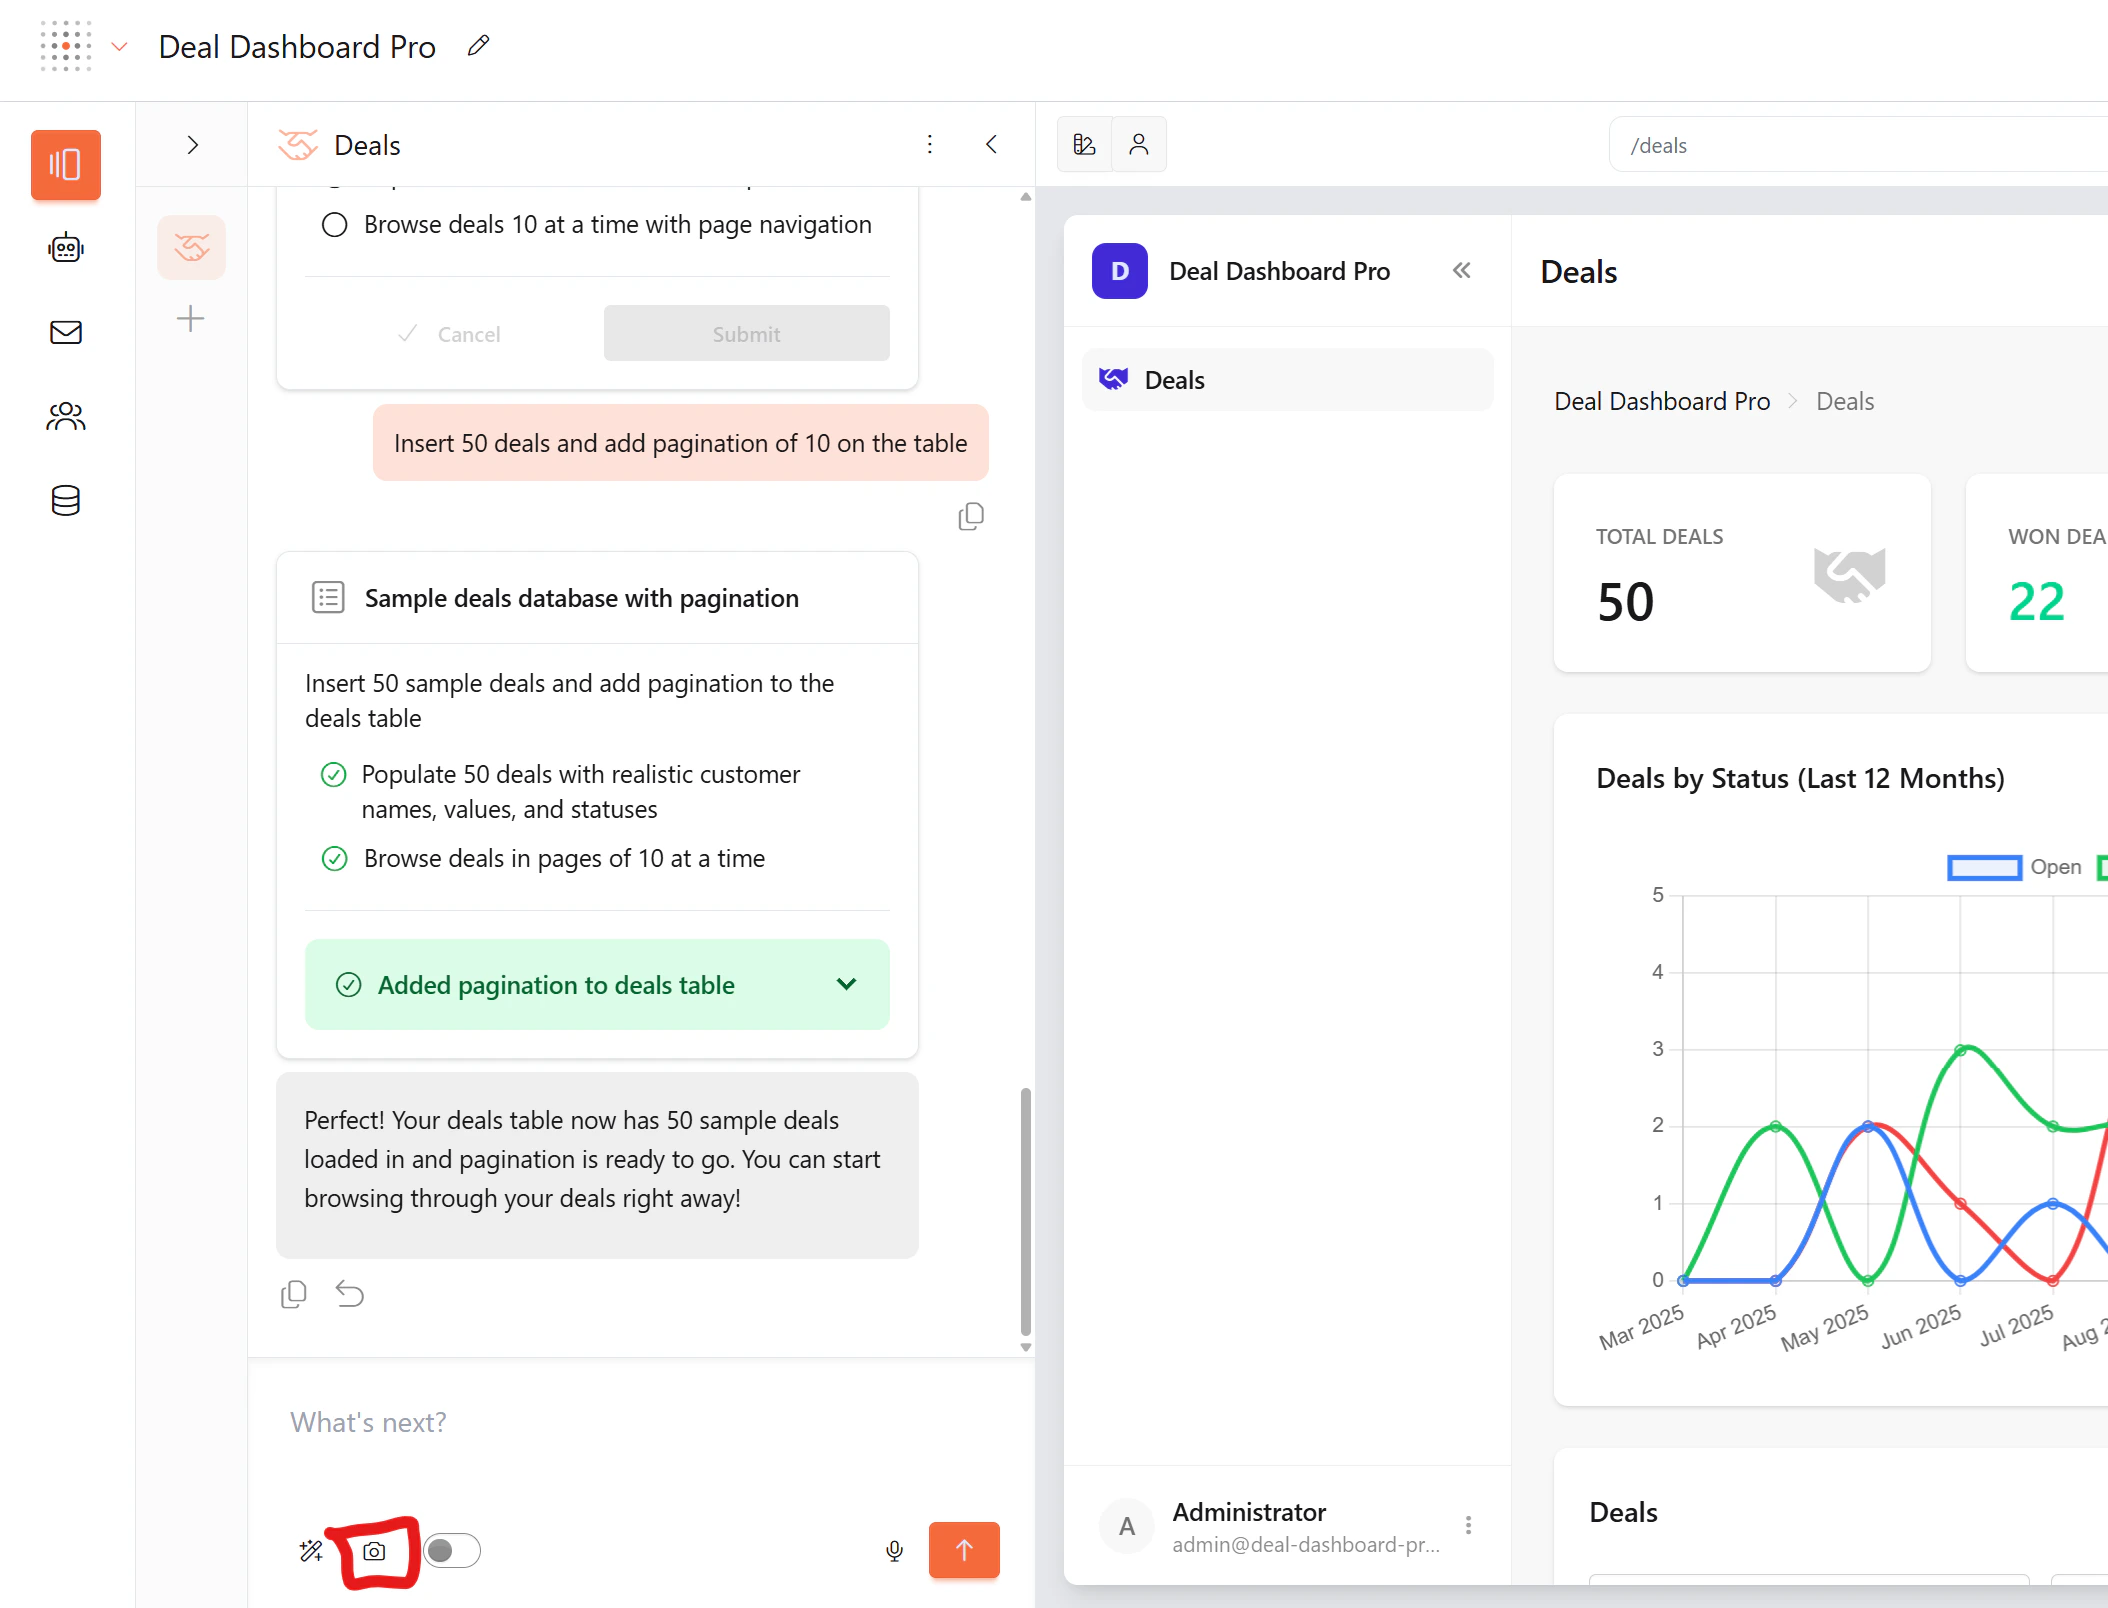This screenshot has width=2108, height=1608.
Task: Select the Deals handshake app icon
Action: (191, 247)
